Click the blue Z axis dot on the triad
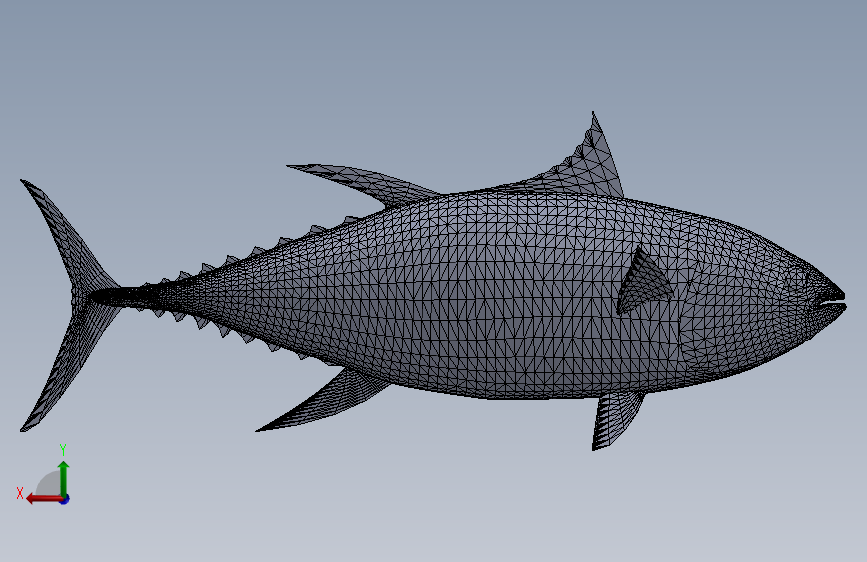This screenshot has width=867, height=562. click(65, 500)
